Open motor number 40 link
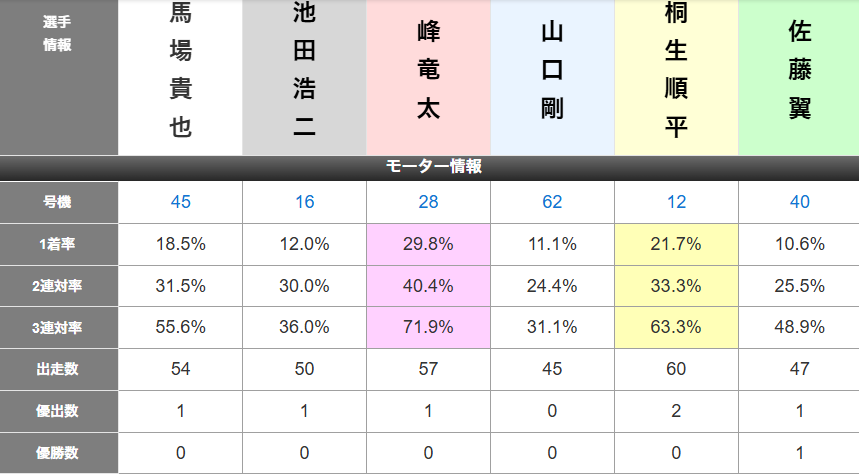The width and height of the screenshot is (859, 474). [800, 202]
